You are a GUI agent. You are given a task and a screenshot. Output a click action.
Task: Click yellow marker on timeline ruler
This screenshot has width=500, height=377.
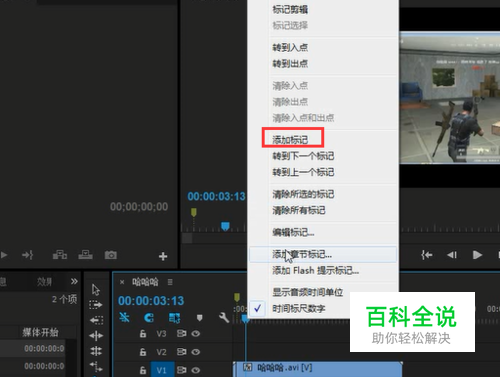click(x=237, y=297)
